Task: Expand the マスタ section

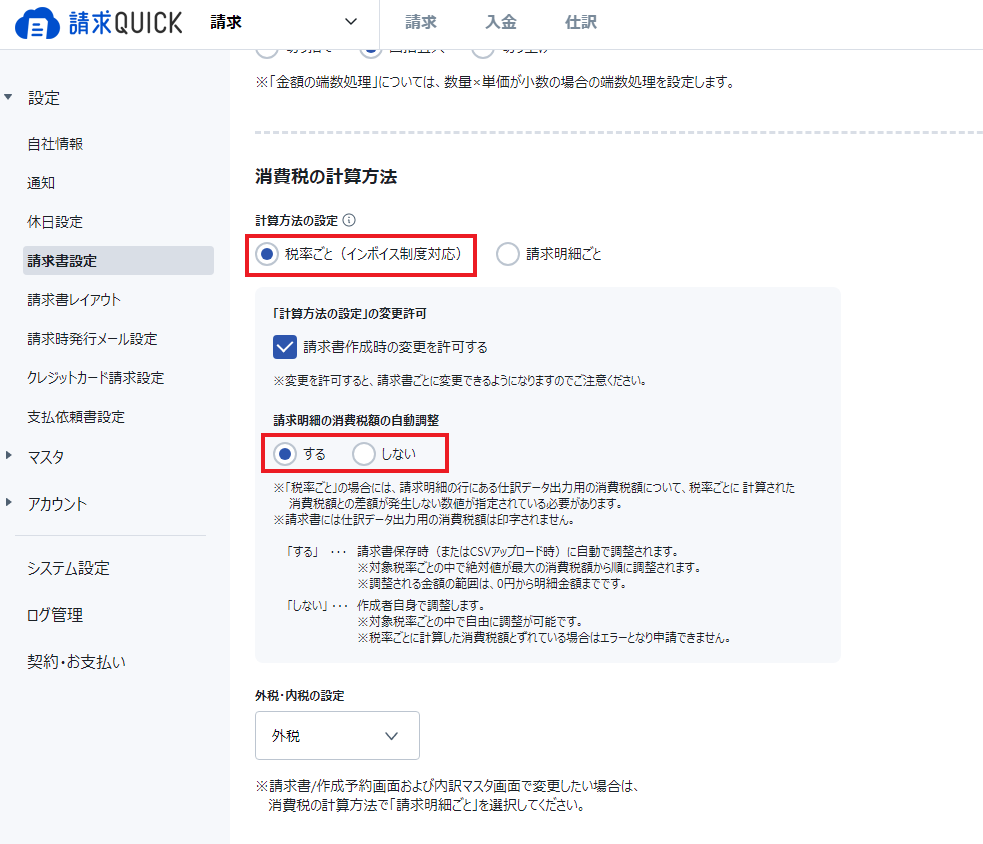Action: [x=8, y=456]
